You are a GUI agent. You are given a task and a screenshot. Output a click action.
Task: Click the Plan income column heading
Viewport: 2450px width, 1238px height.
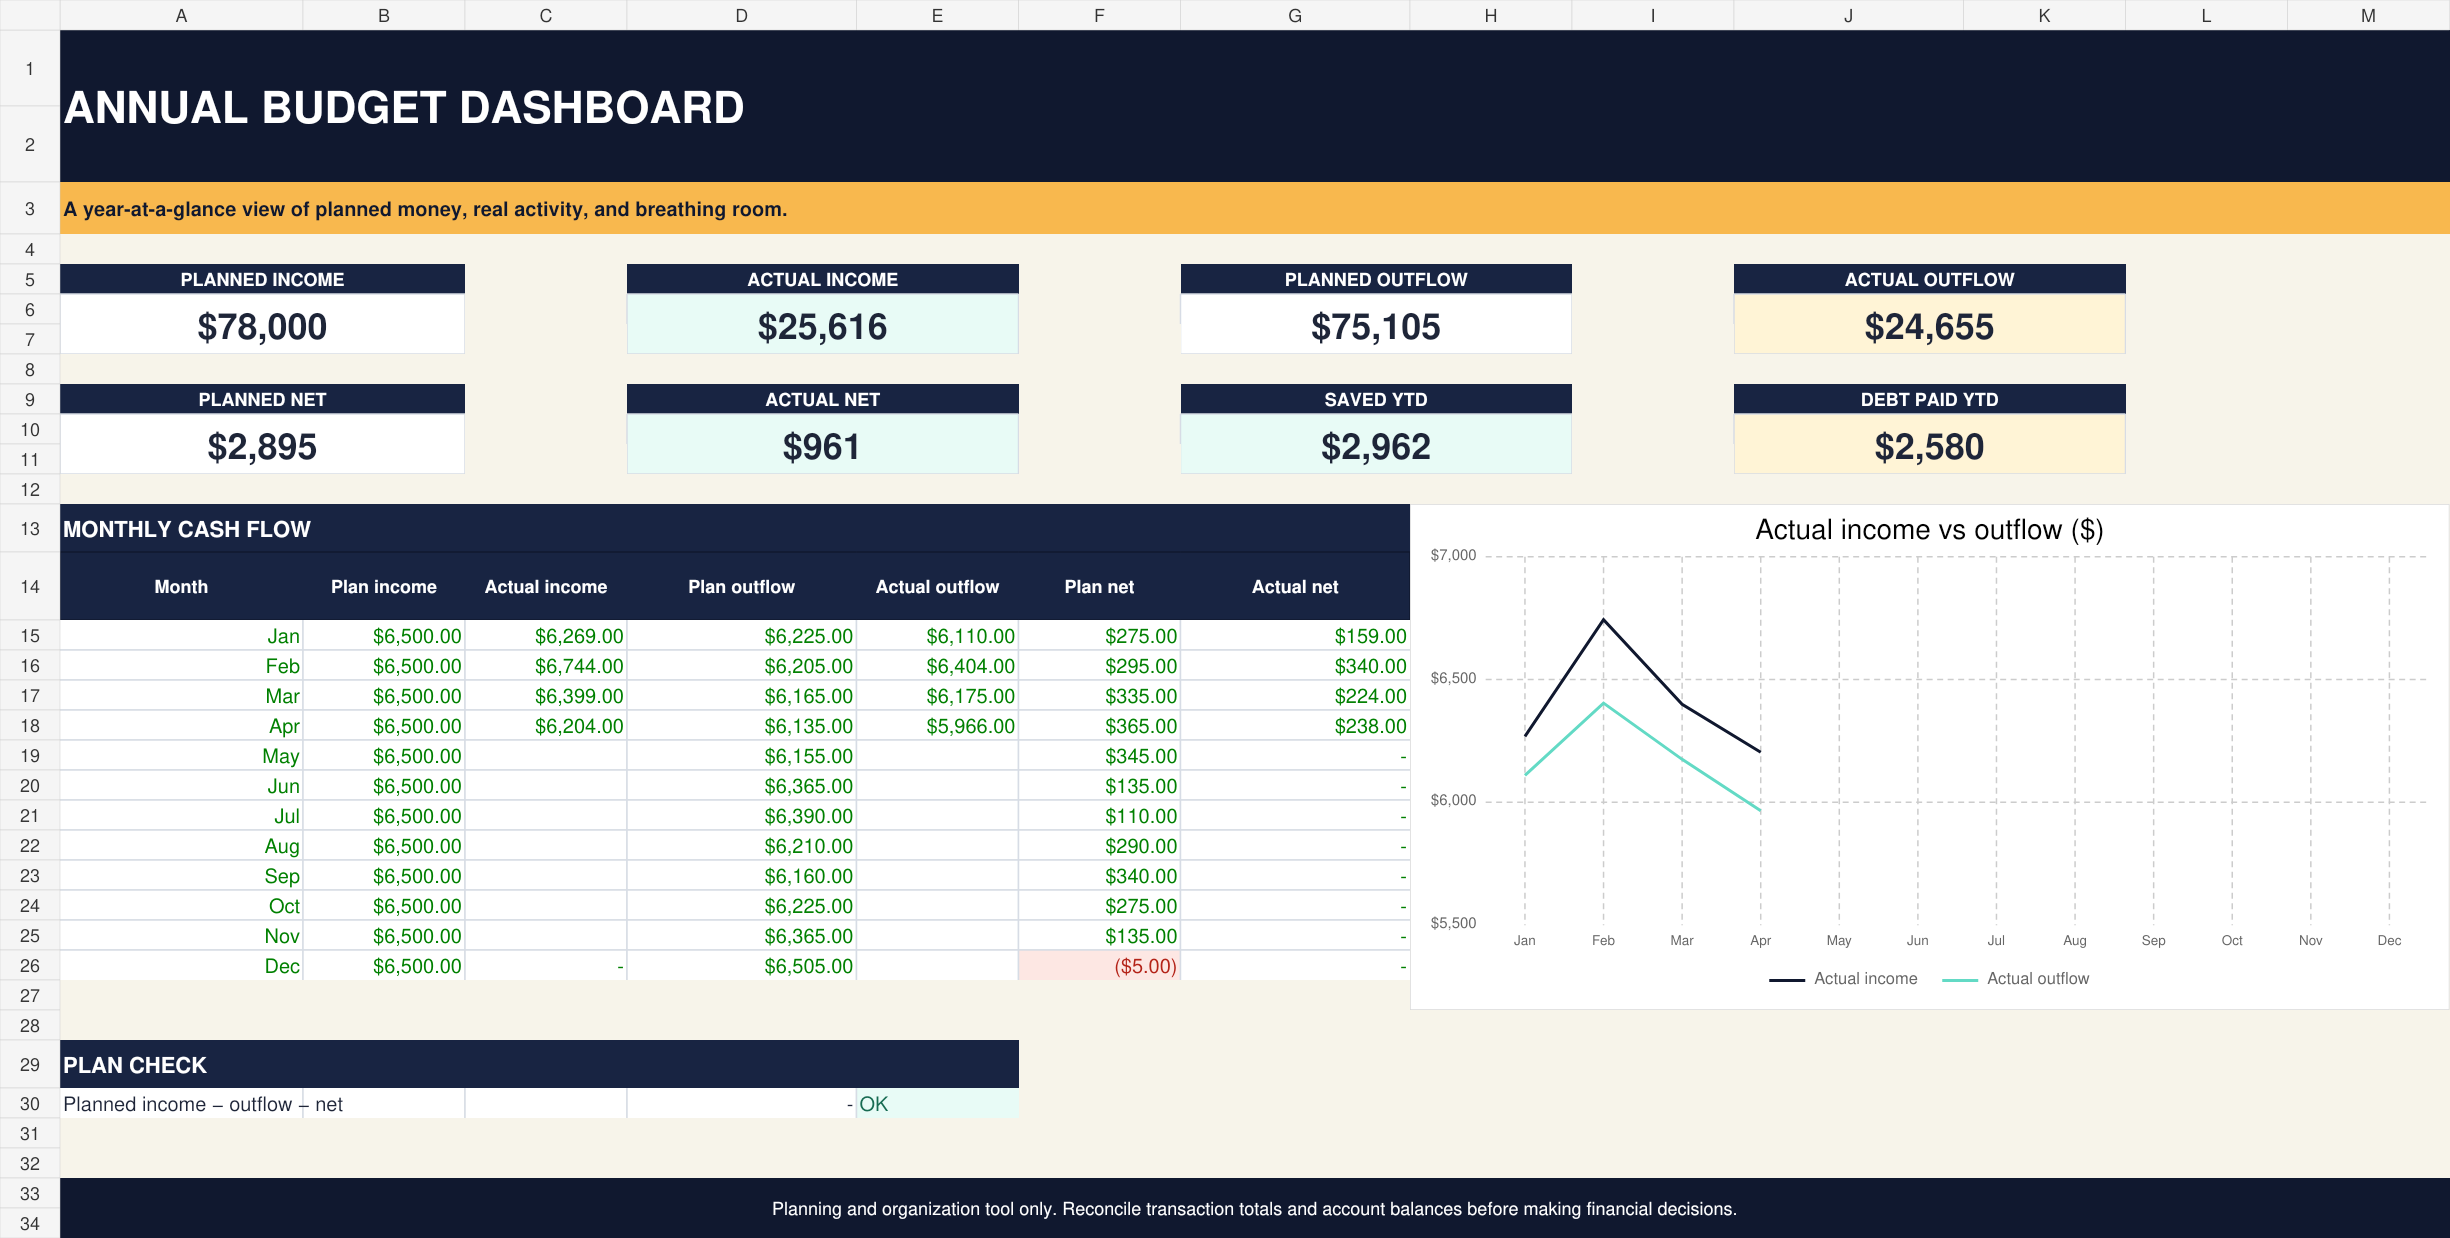[x=384, y=587]
